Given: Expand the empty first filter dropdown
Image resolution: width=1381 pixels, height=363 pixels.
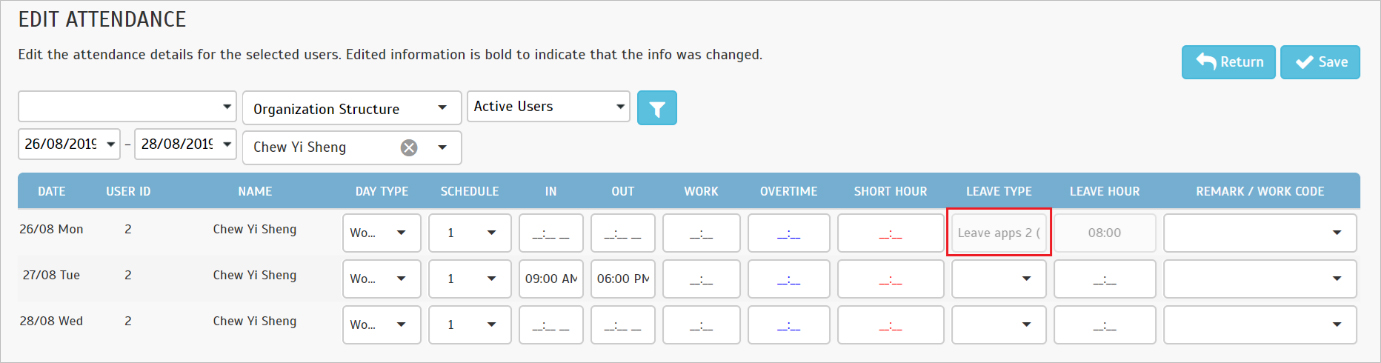Looking at the screenshot, I should (127, 106).
